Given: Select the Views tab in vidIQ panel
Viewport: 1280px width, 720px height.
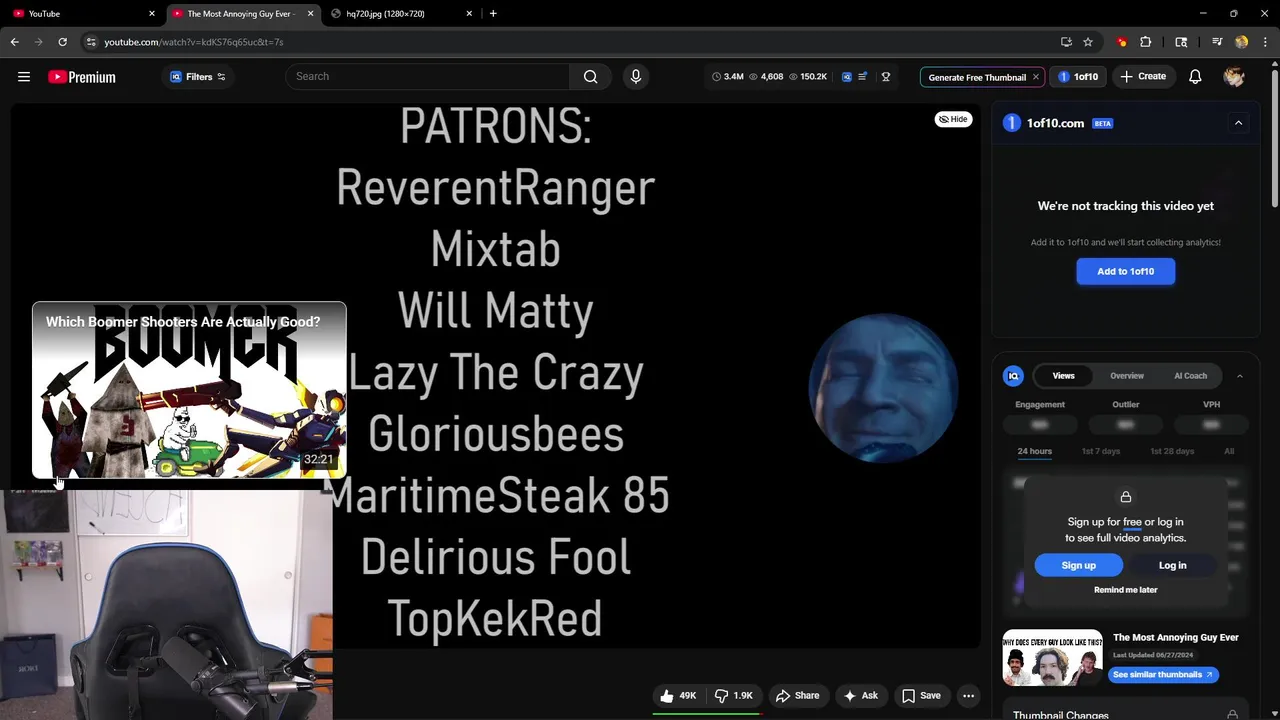Looking at the screenshot, I should pos(1063,376).
